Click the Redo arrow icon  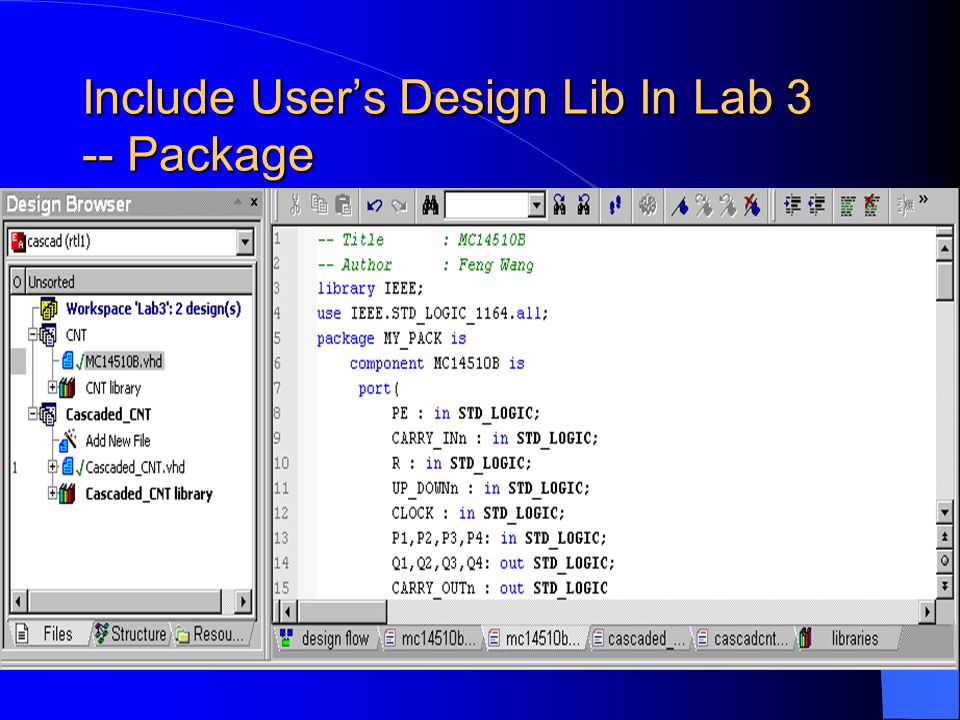399,206
